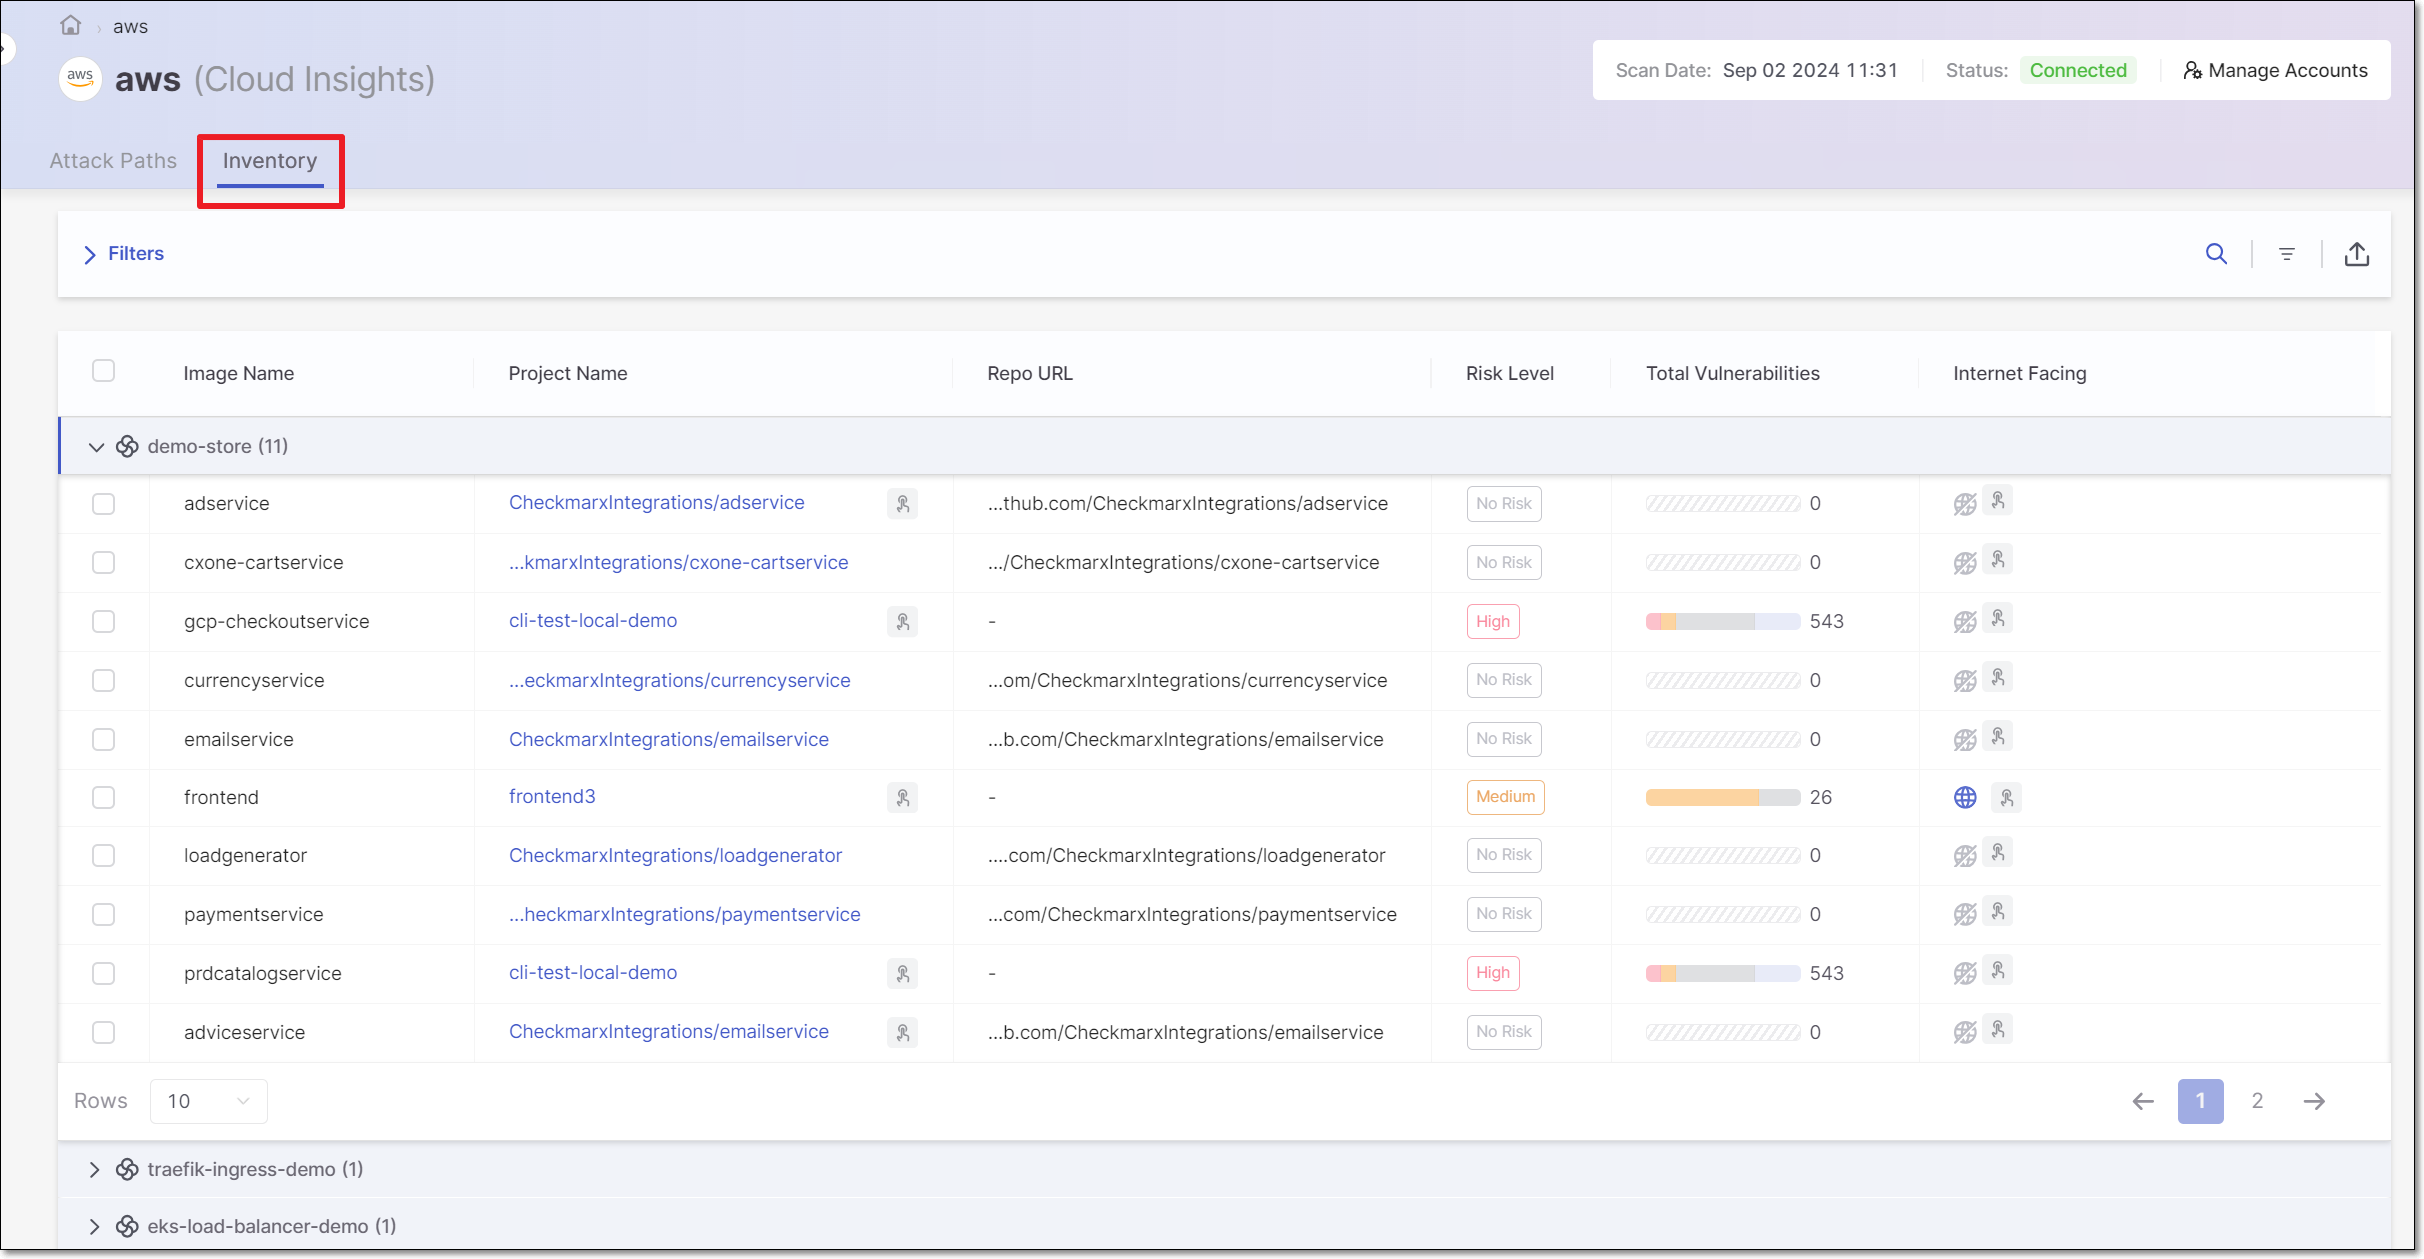Click the aws logo icon beside the title
This screenshot has width=2424, height=1259.
pos(80,78)
